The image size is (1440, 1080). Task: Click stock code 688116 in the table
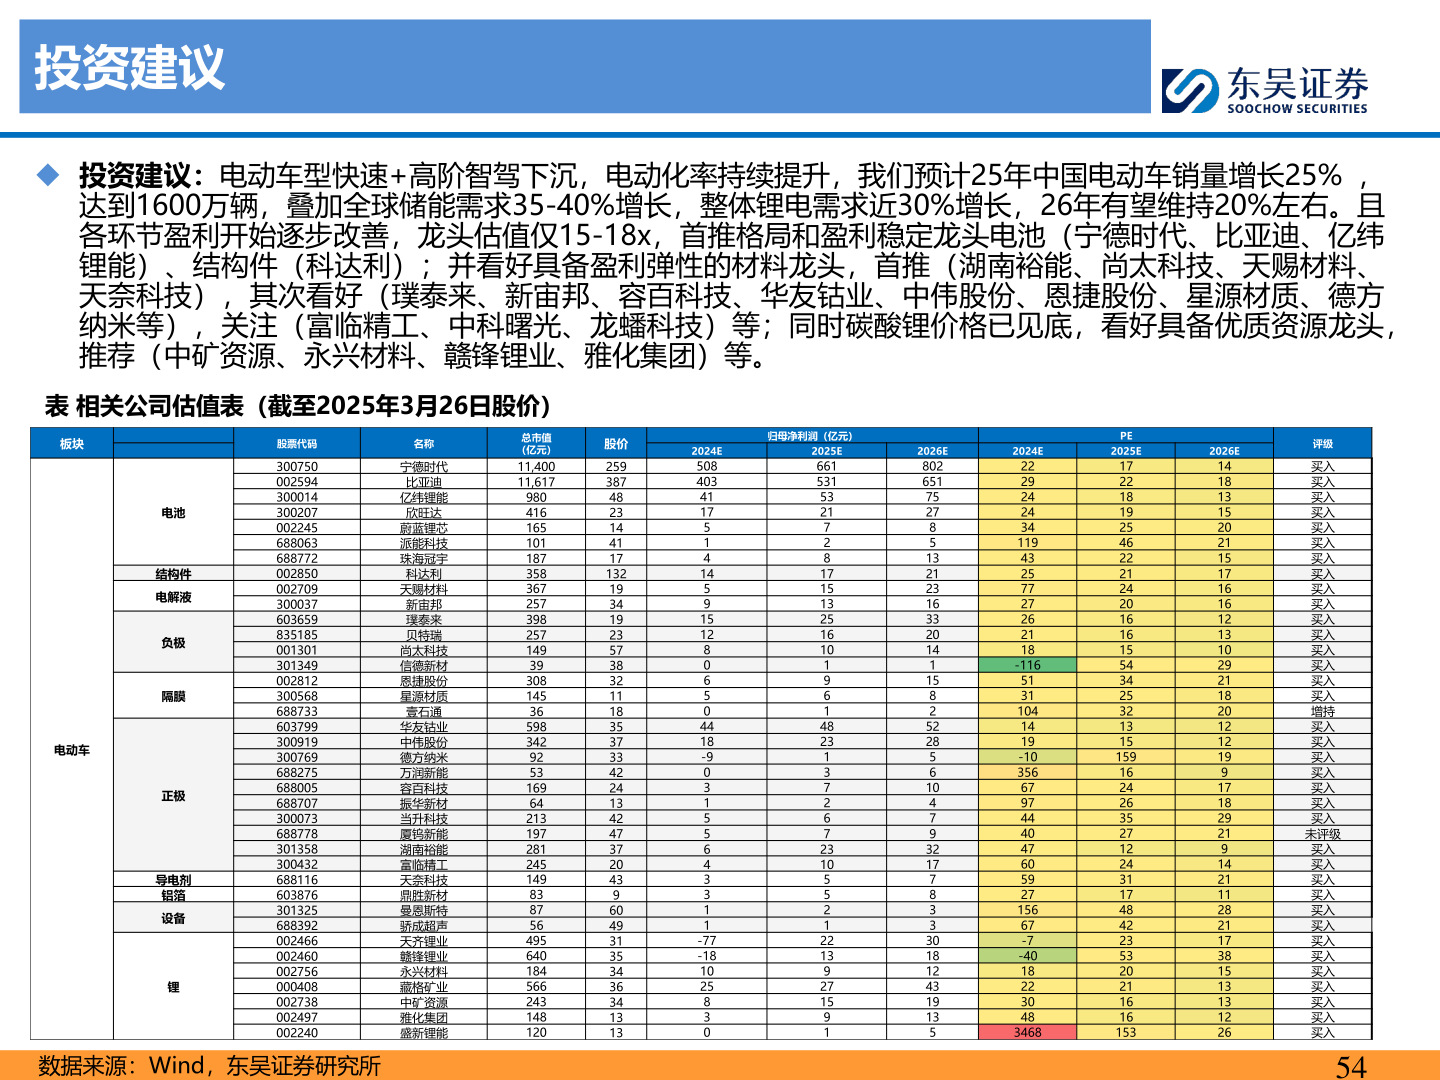297,880
